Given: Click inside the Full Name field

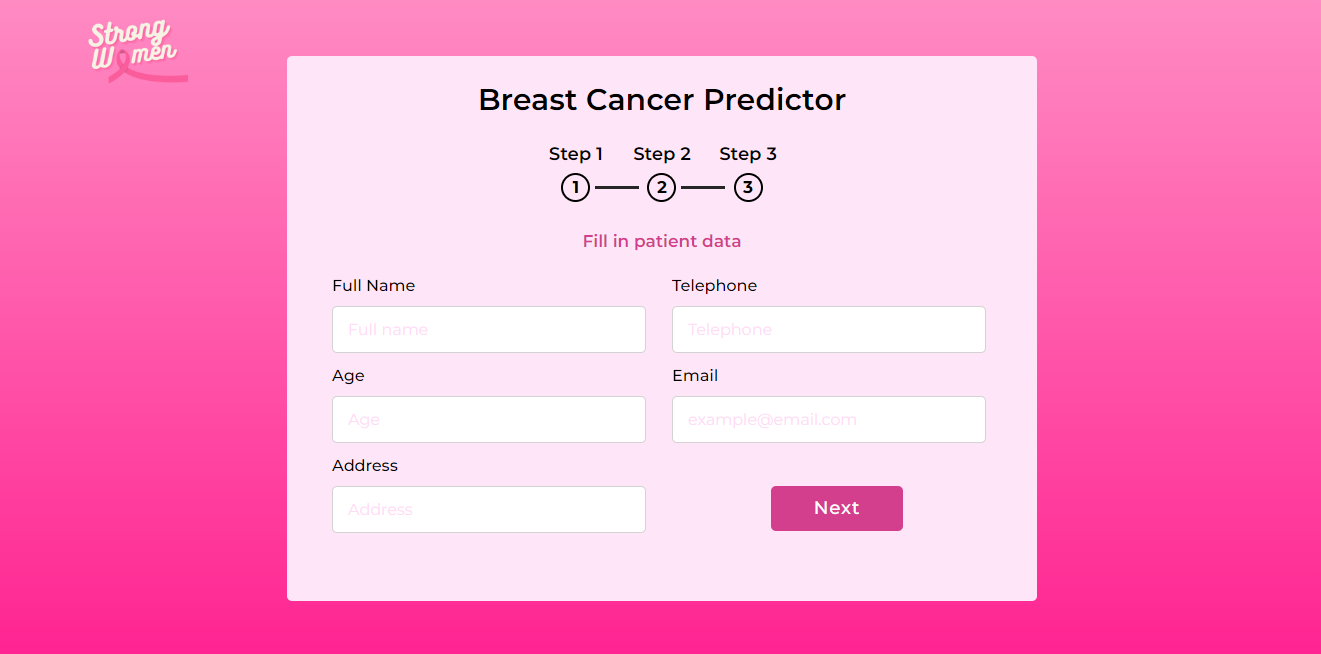Looking at the screenshot, I should coord(488,329).
